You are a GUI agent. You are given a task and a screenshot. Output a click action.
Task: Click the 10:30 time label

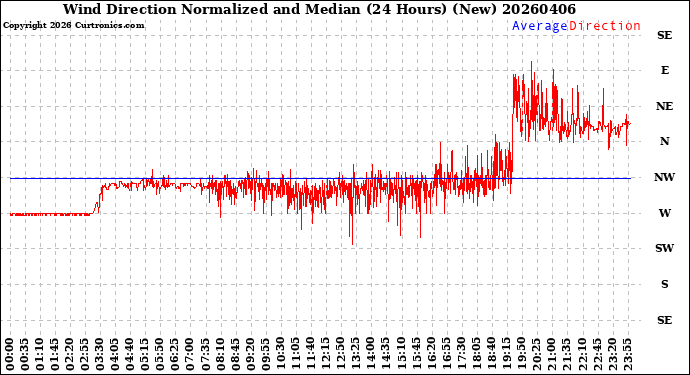[x=280, y=354]
